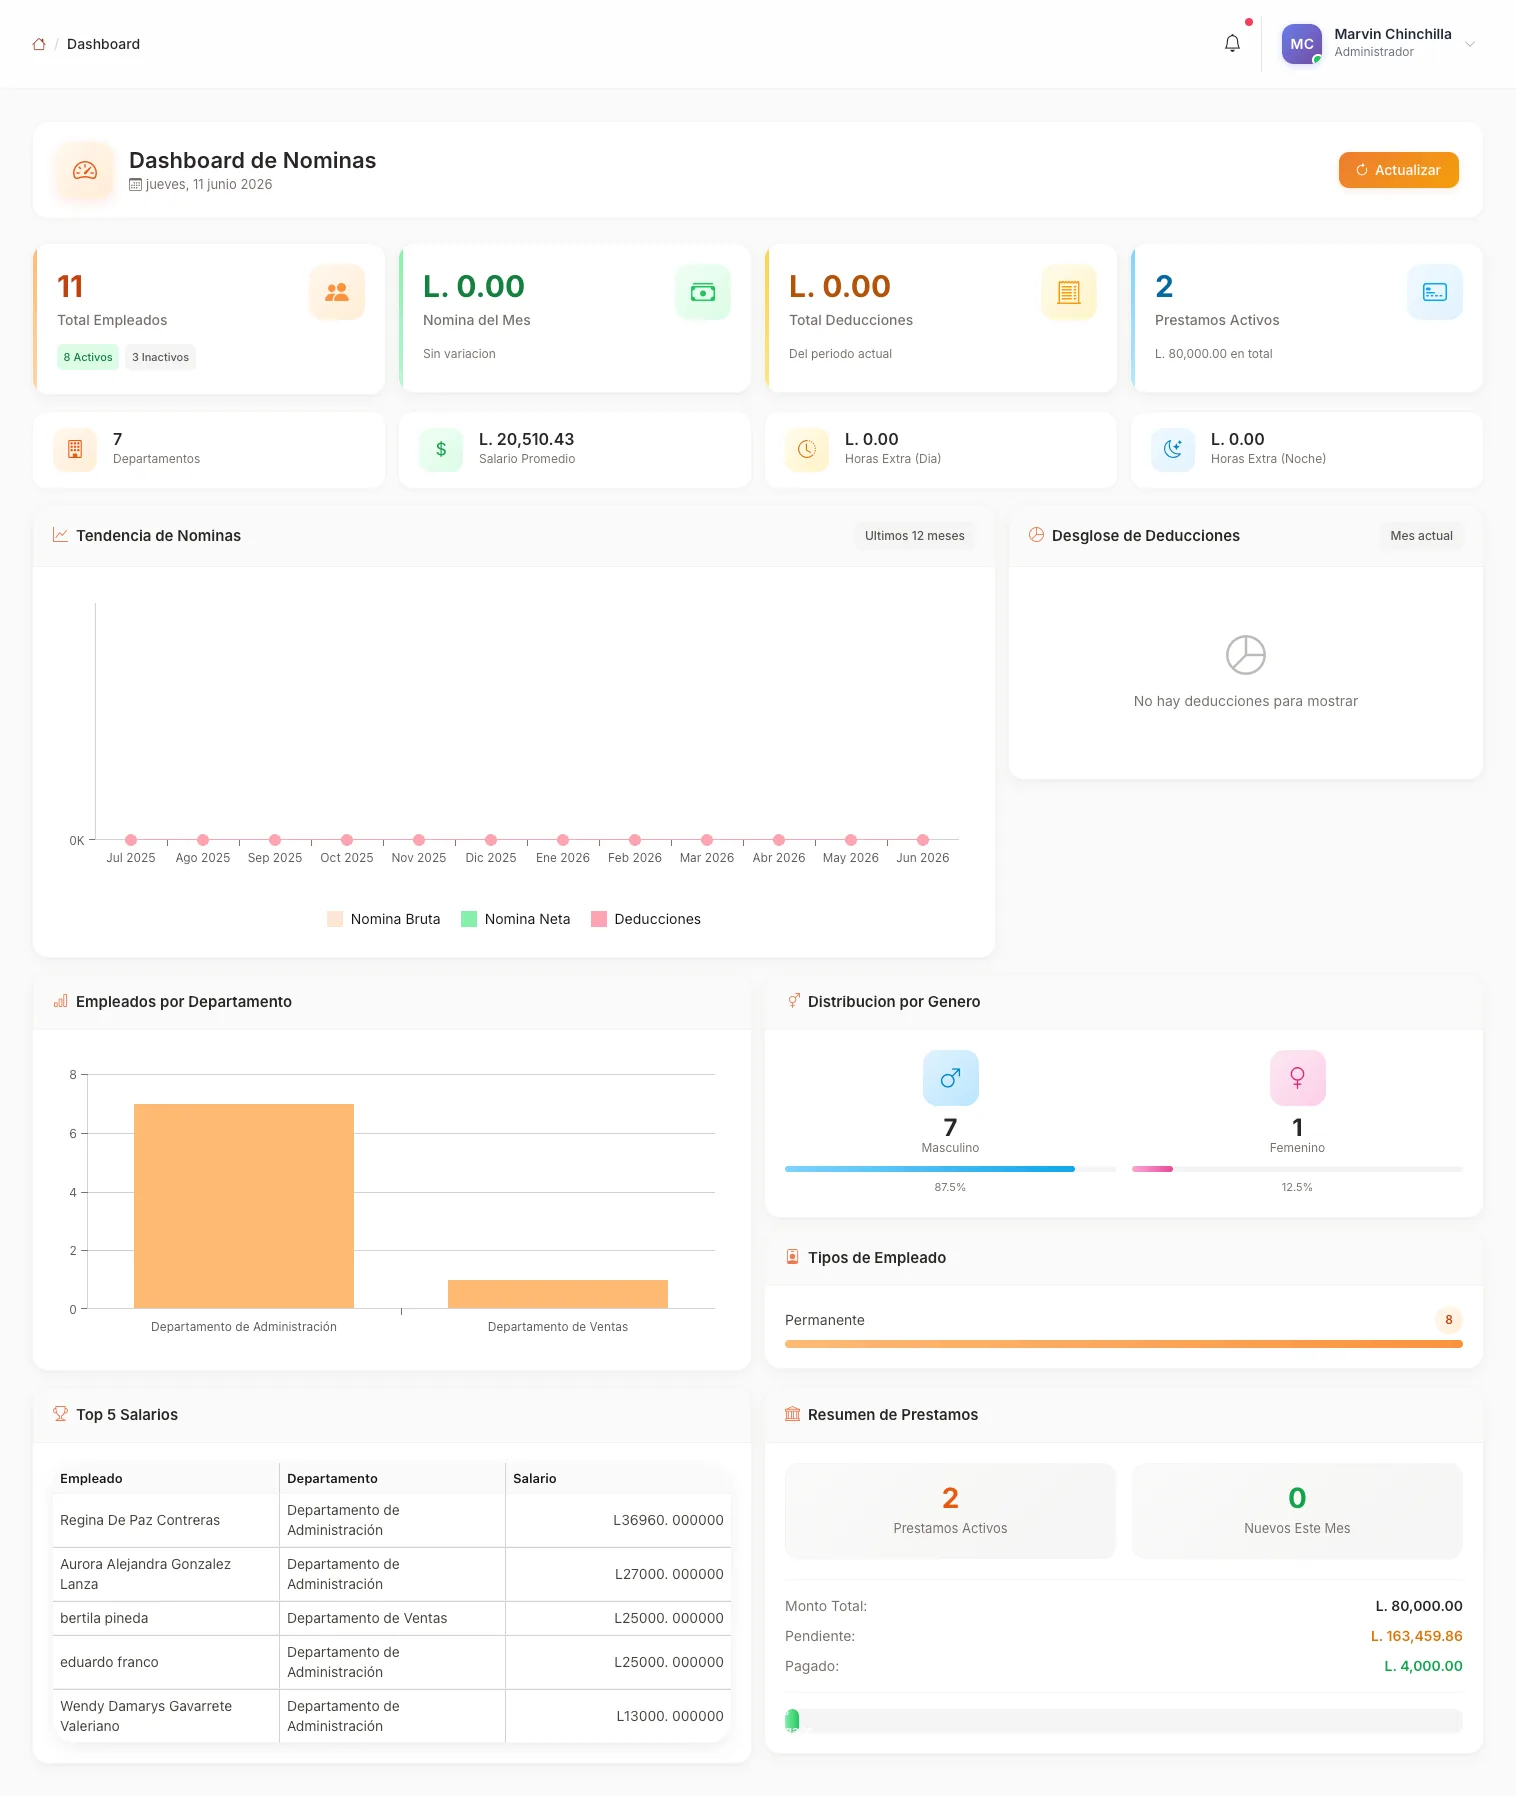Select the eduardo franco row
Image resolution: width=1516 pixels, height=1796 pixels.
[392, 1662]
